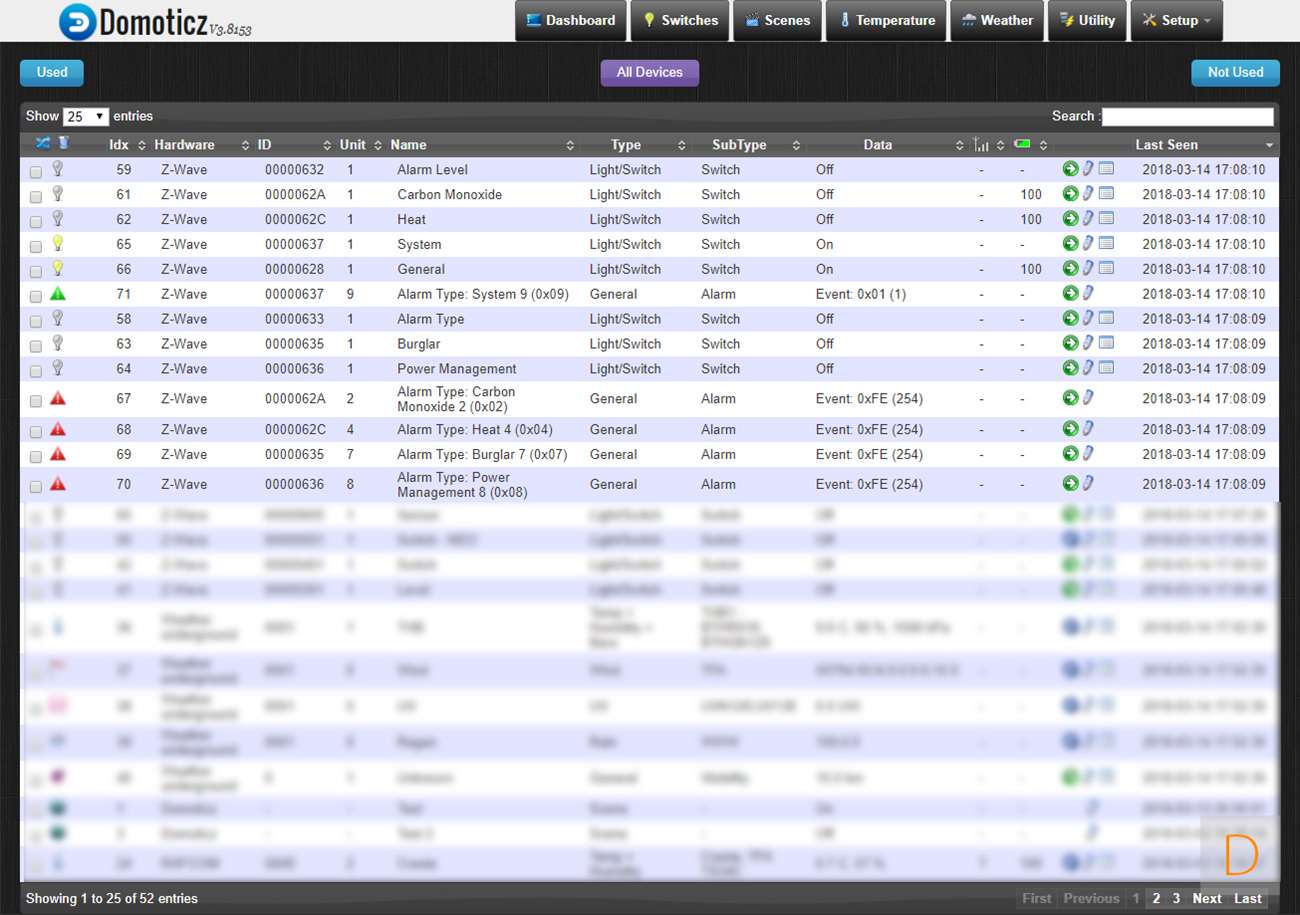Open the log icon for Heat device
1300x915 pixels.
tap(1106, 219)
